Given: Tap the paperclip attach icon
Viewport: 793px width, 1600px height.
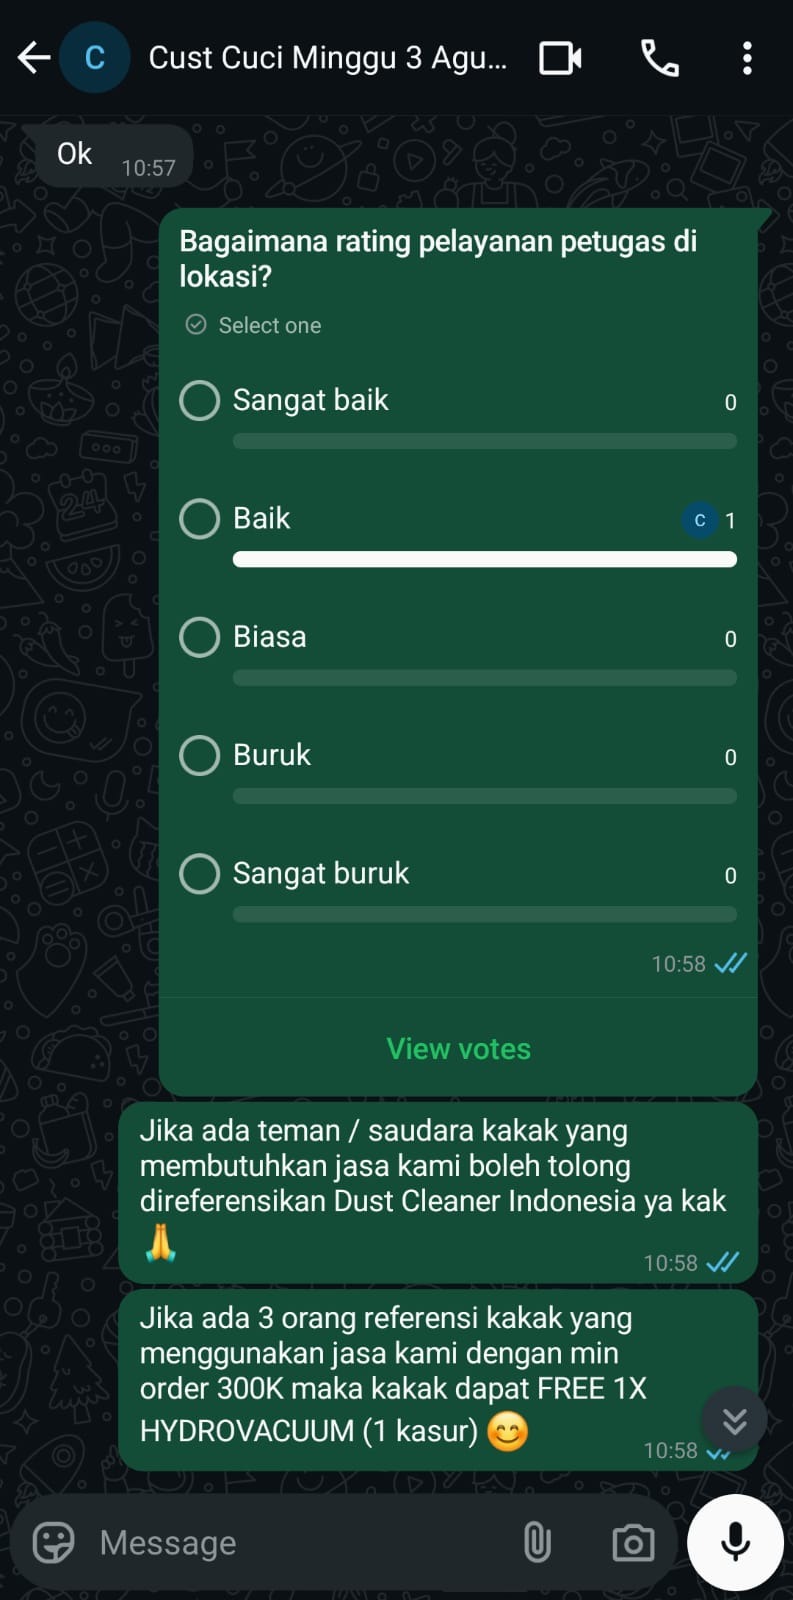Looking at the screenshot, I should point(537,1542).
